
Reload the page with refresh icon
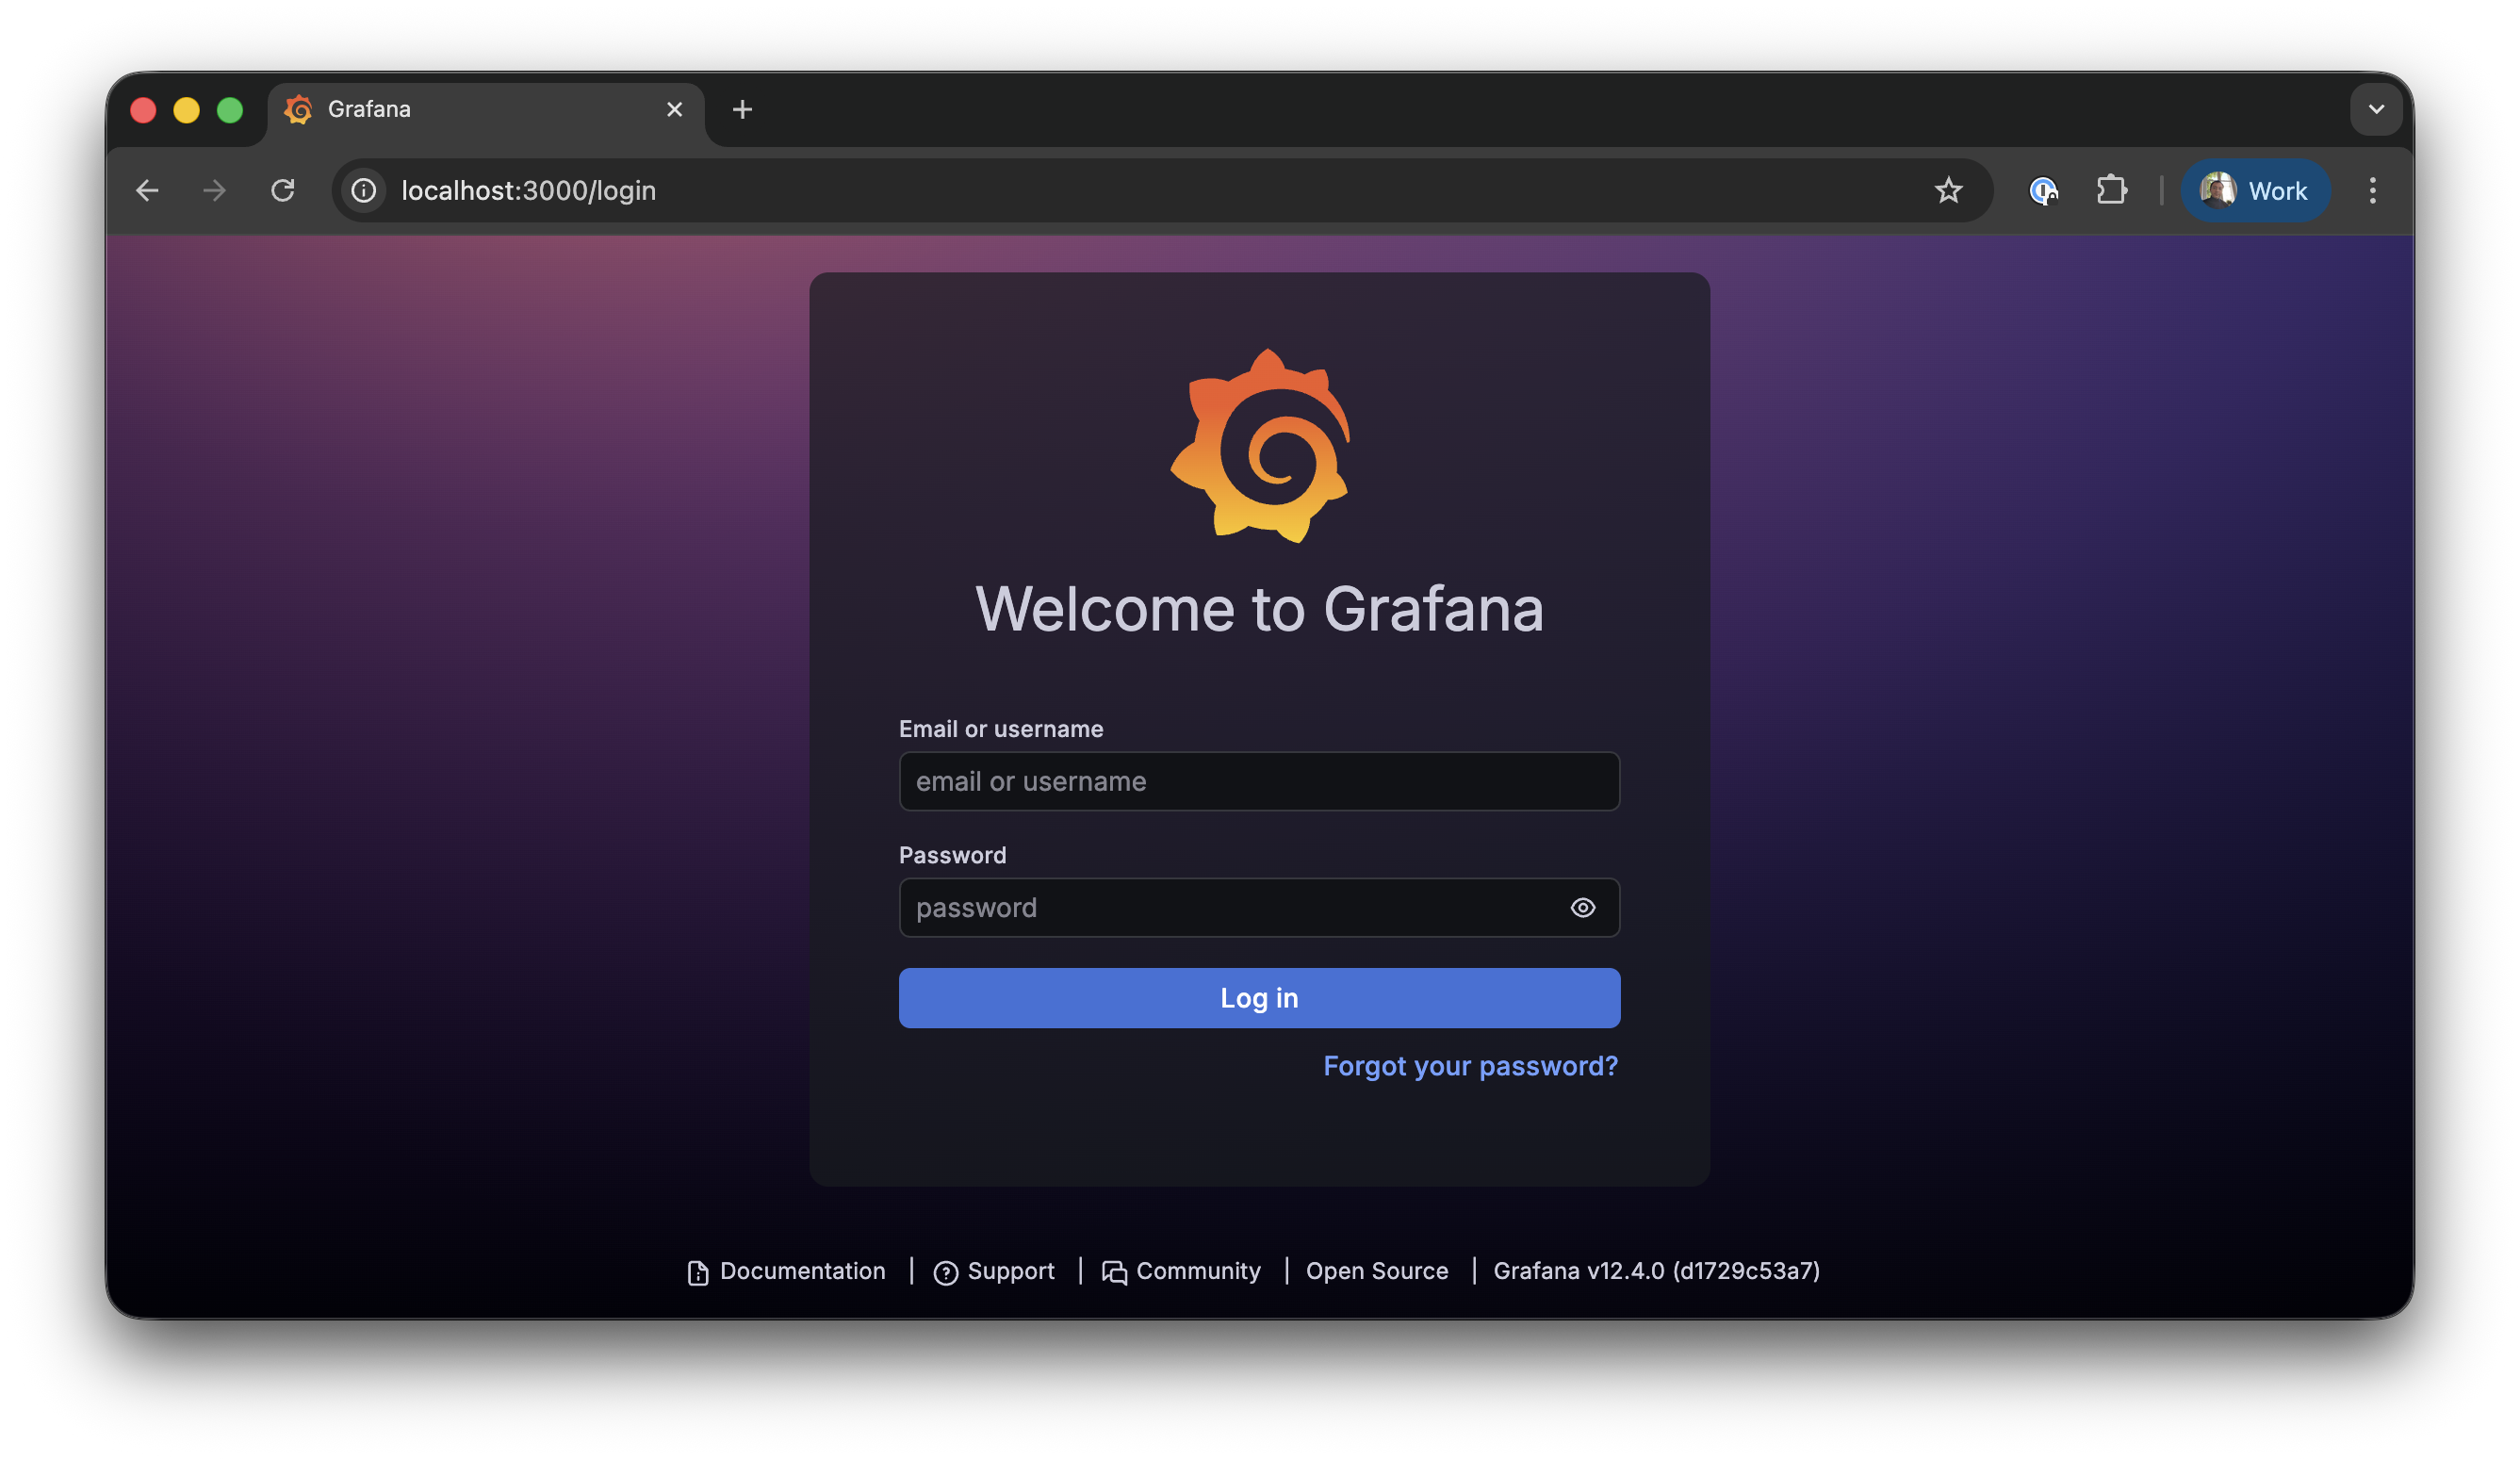coord(283,190)
